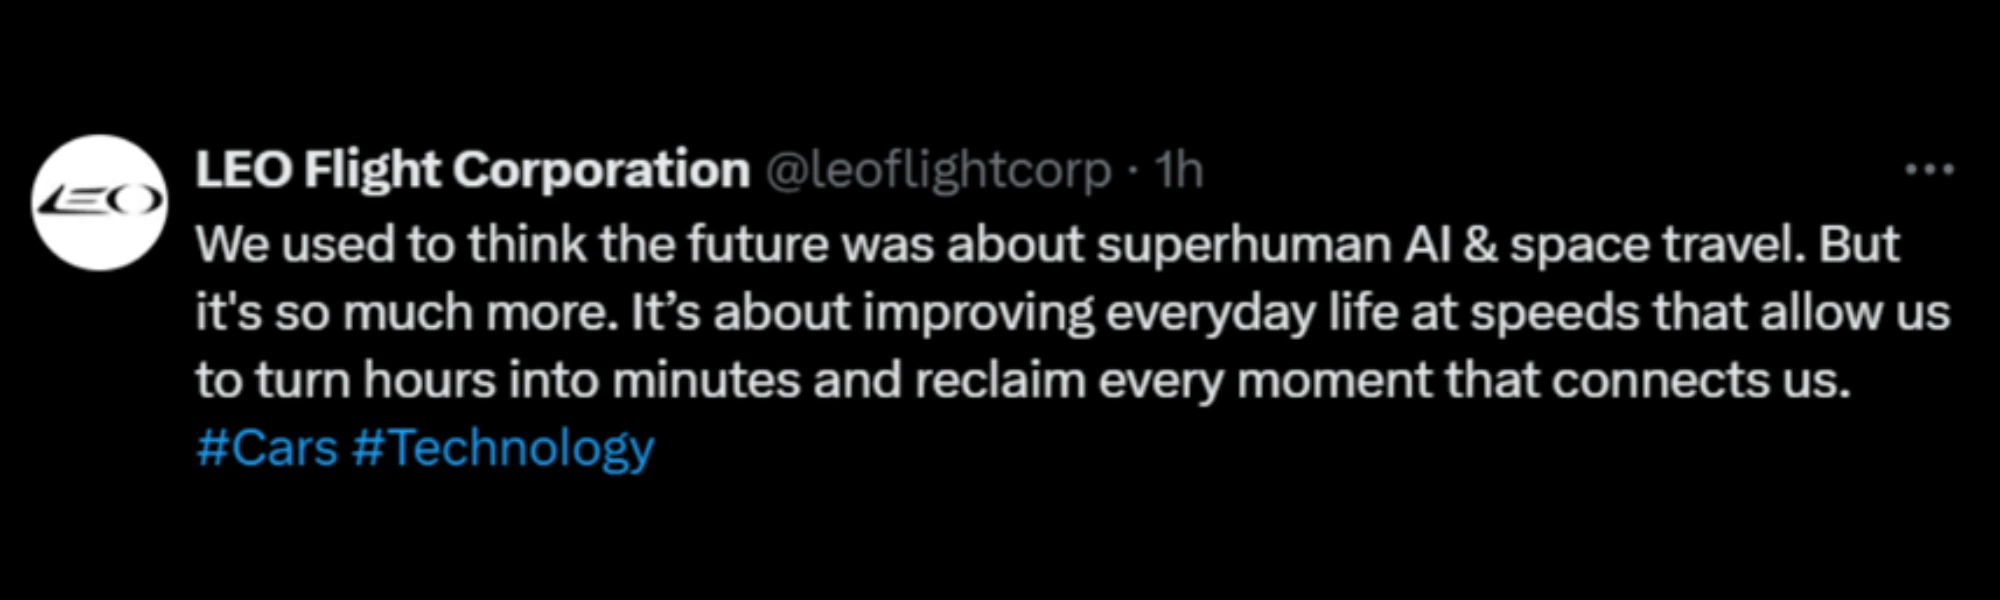
Task: Click the word "Flight" in the account name
Action: [372, 171]
